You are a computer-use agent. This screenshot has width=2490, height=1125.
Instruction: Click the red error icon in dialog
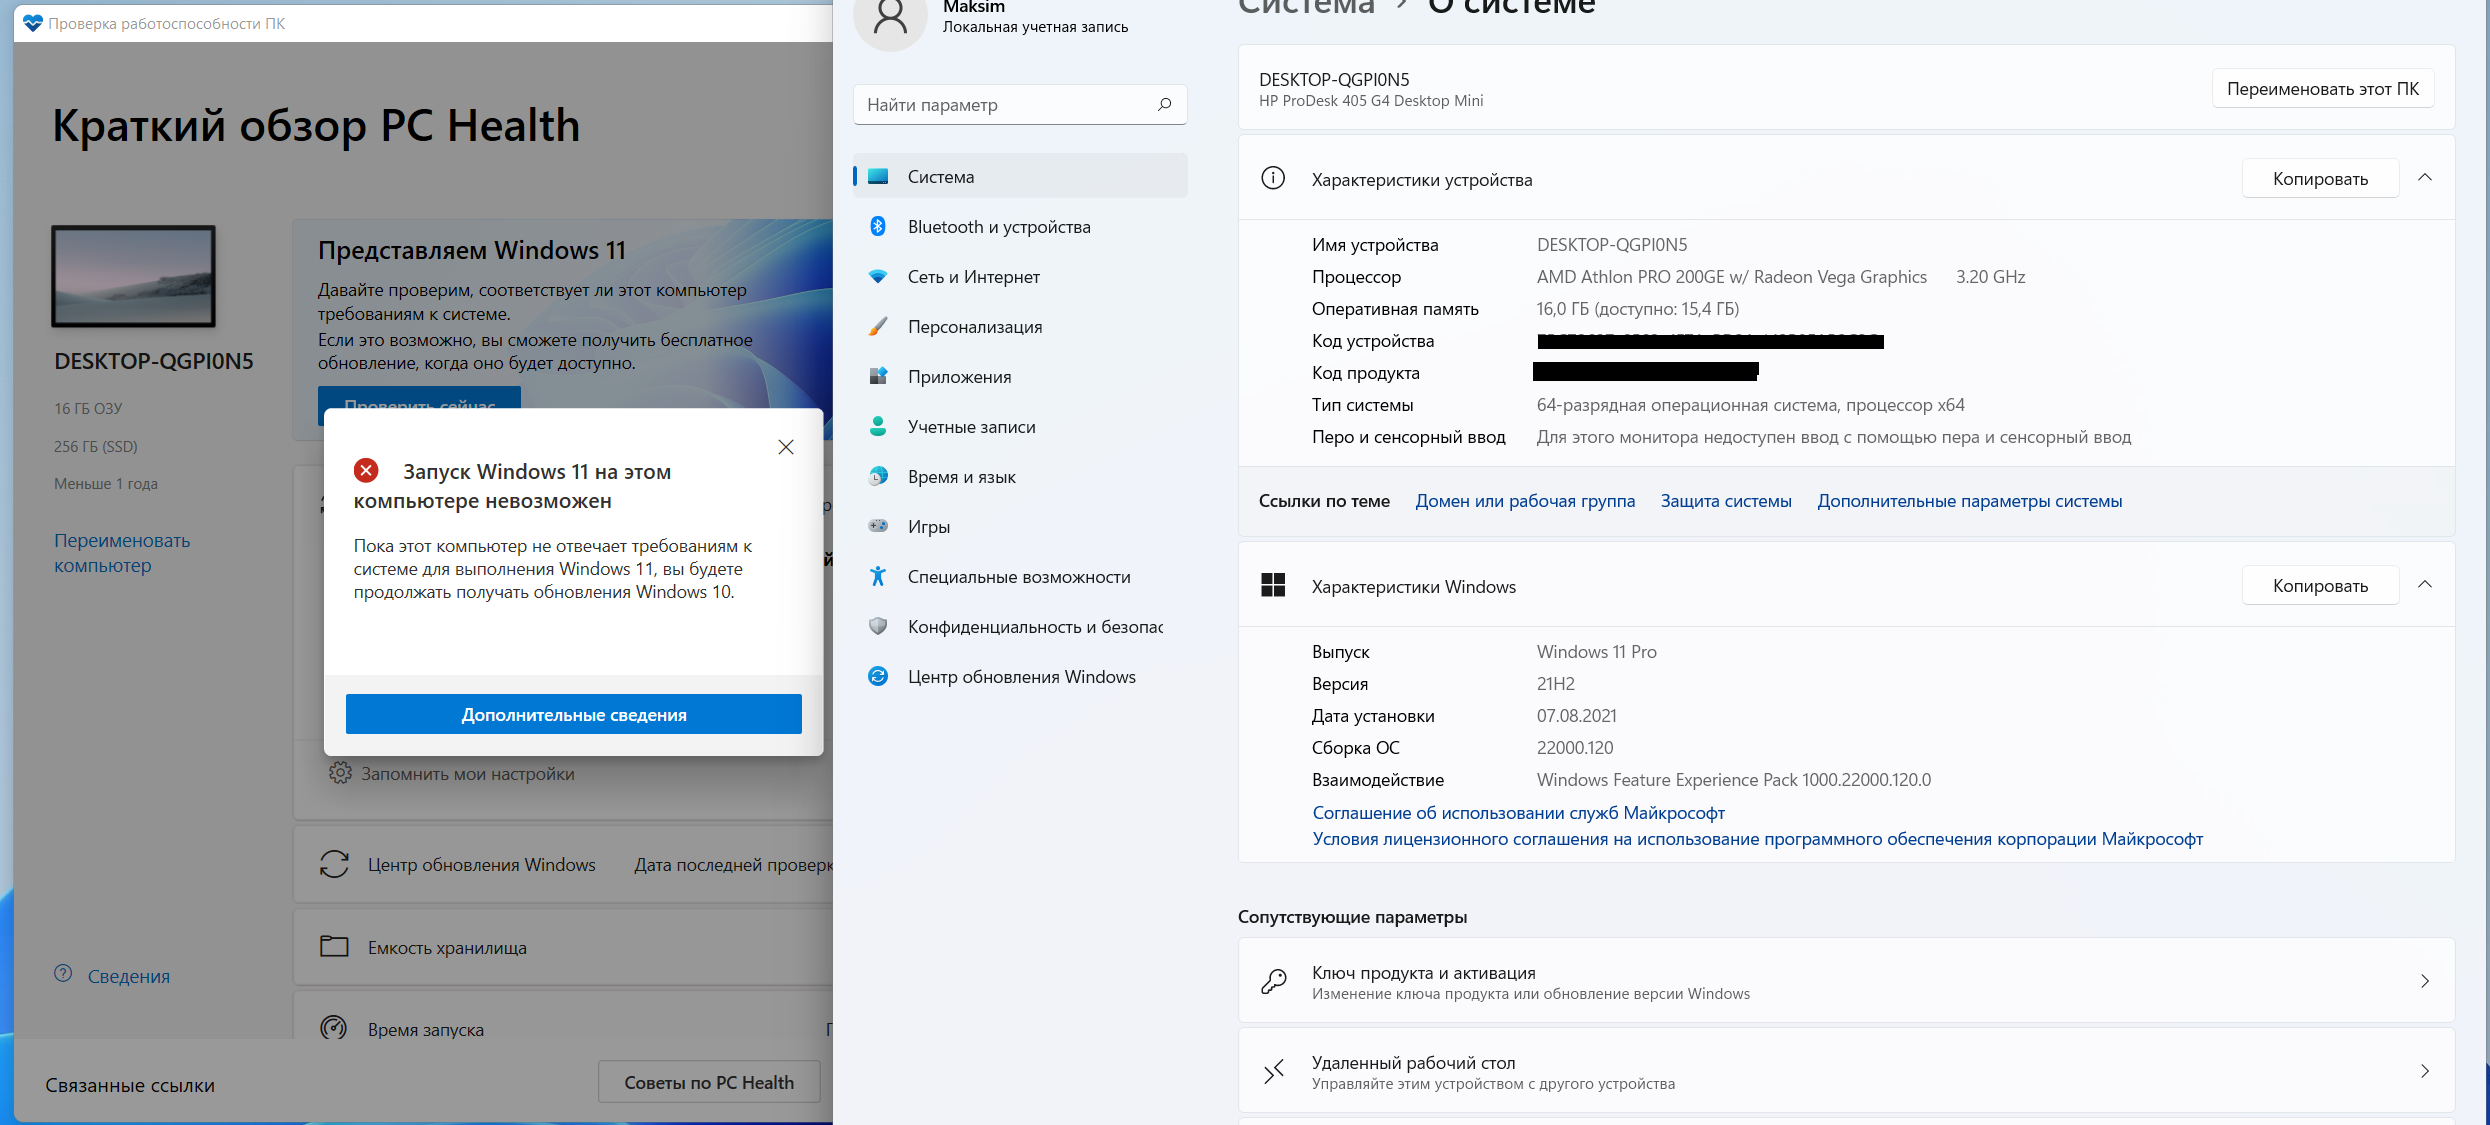point(366,470)
